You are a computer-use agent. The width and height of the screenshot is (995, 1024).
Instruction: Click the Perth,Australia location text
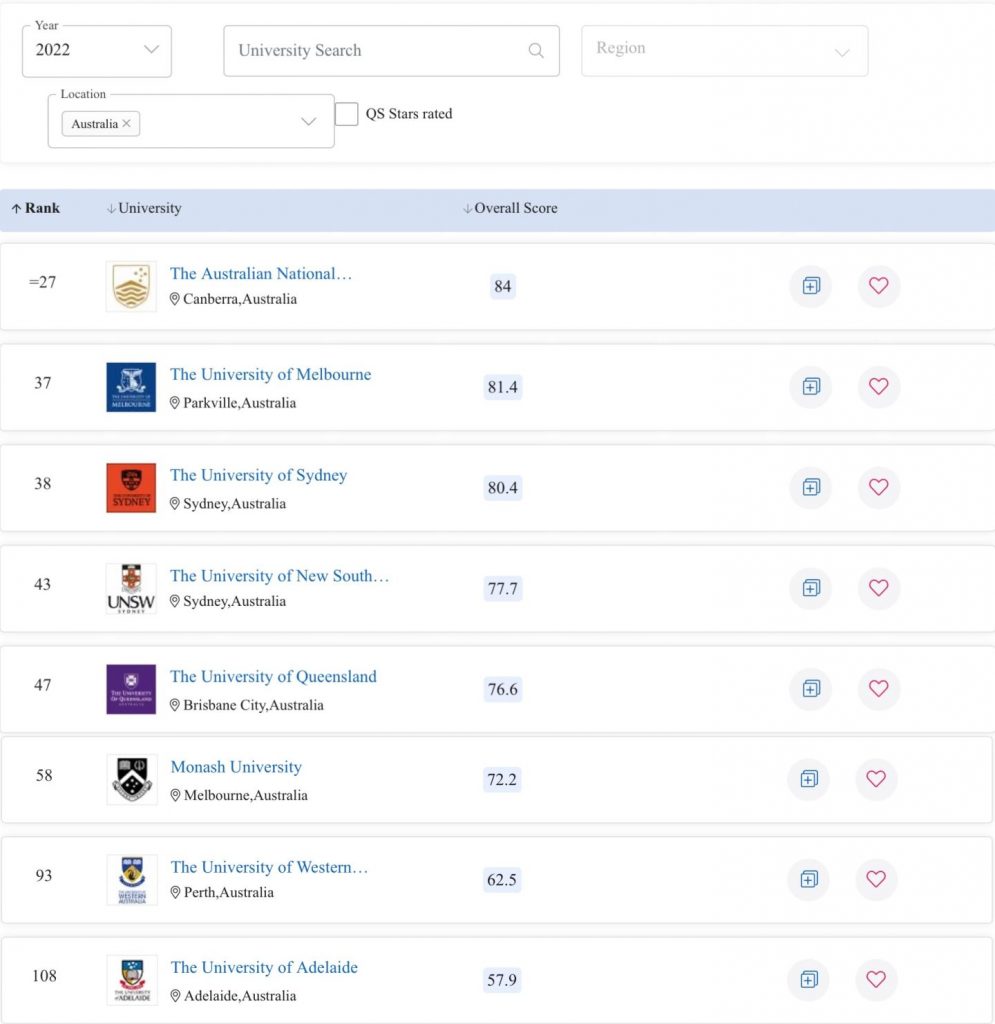(x=229, y=892)
